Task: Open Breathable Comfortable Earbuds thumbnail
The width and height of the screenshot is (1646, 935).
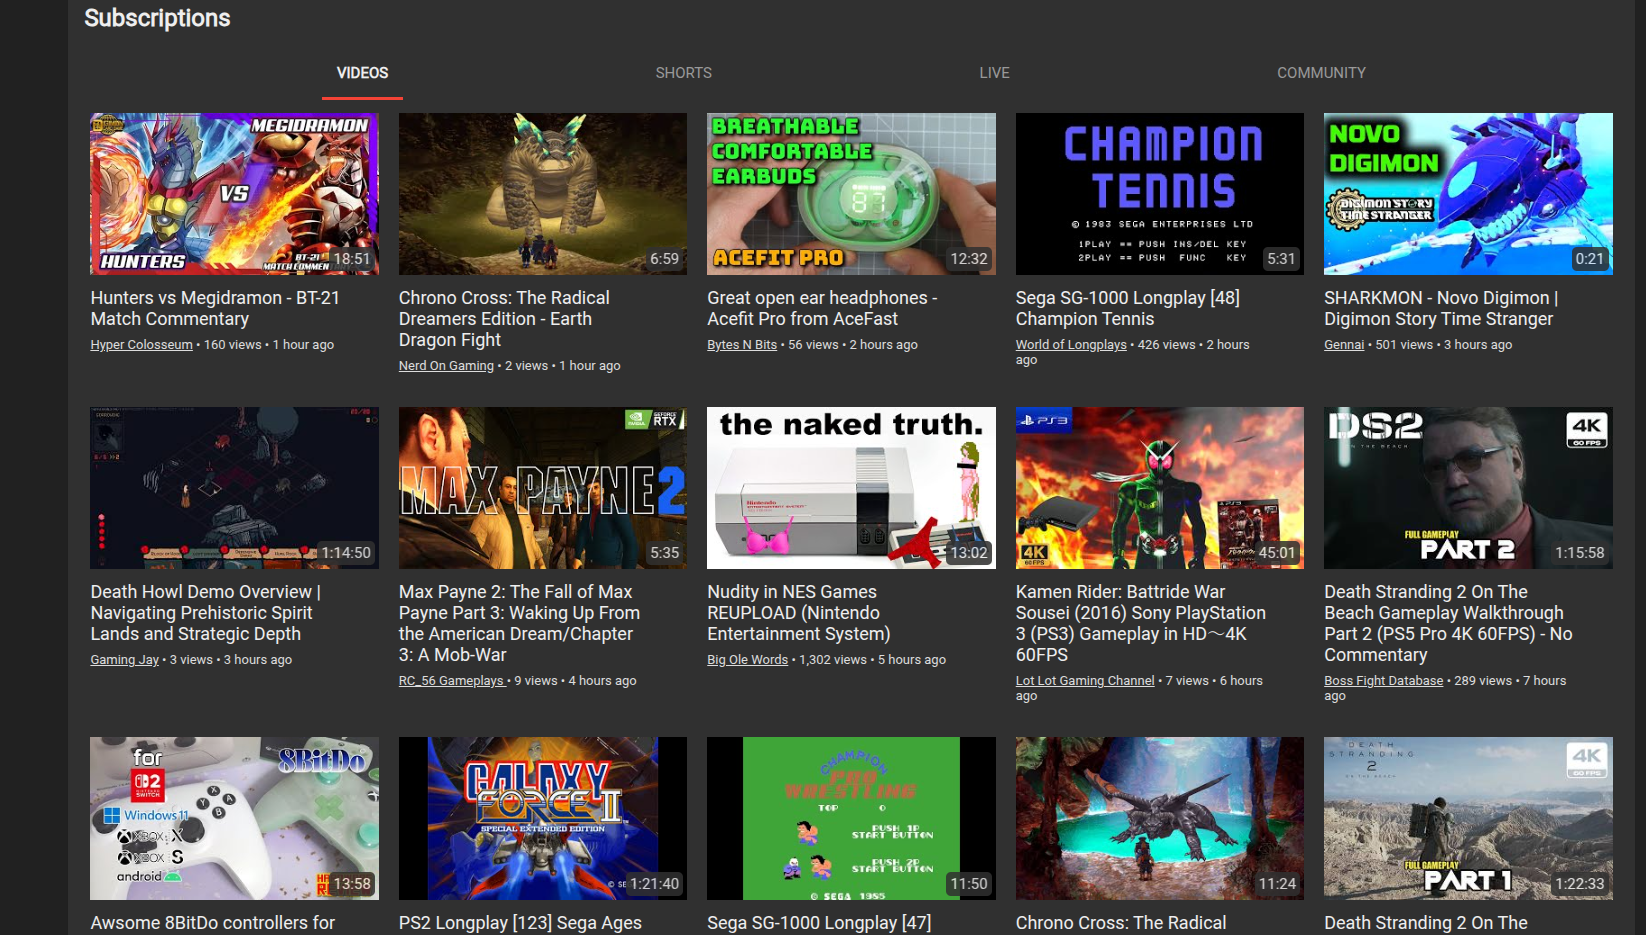Action: click(x=851, y=194)
